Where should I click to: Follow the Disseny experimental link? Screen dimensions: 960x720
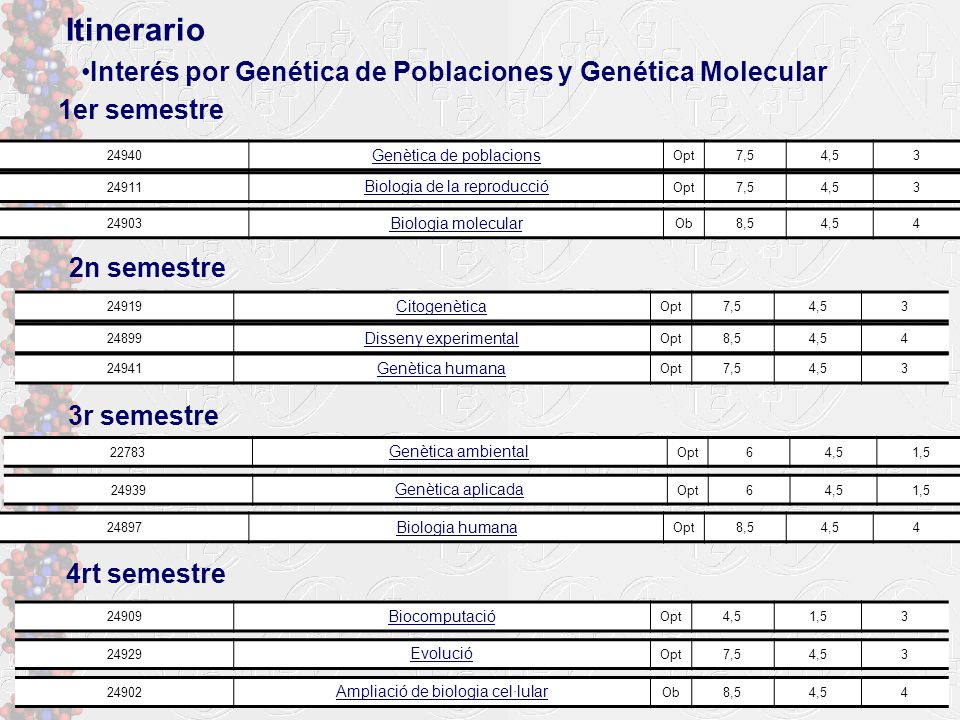441,338
